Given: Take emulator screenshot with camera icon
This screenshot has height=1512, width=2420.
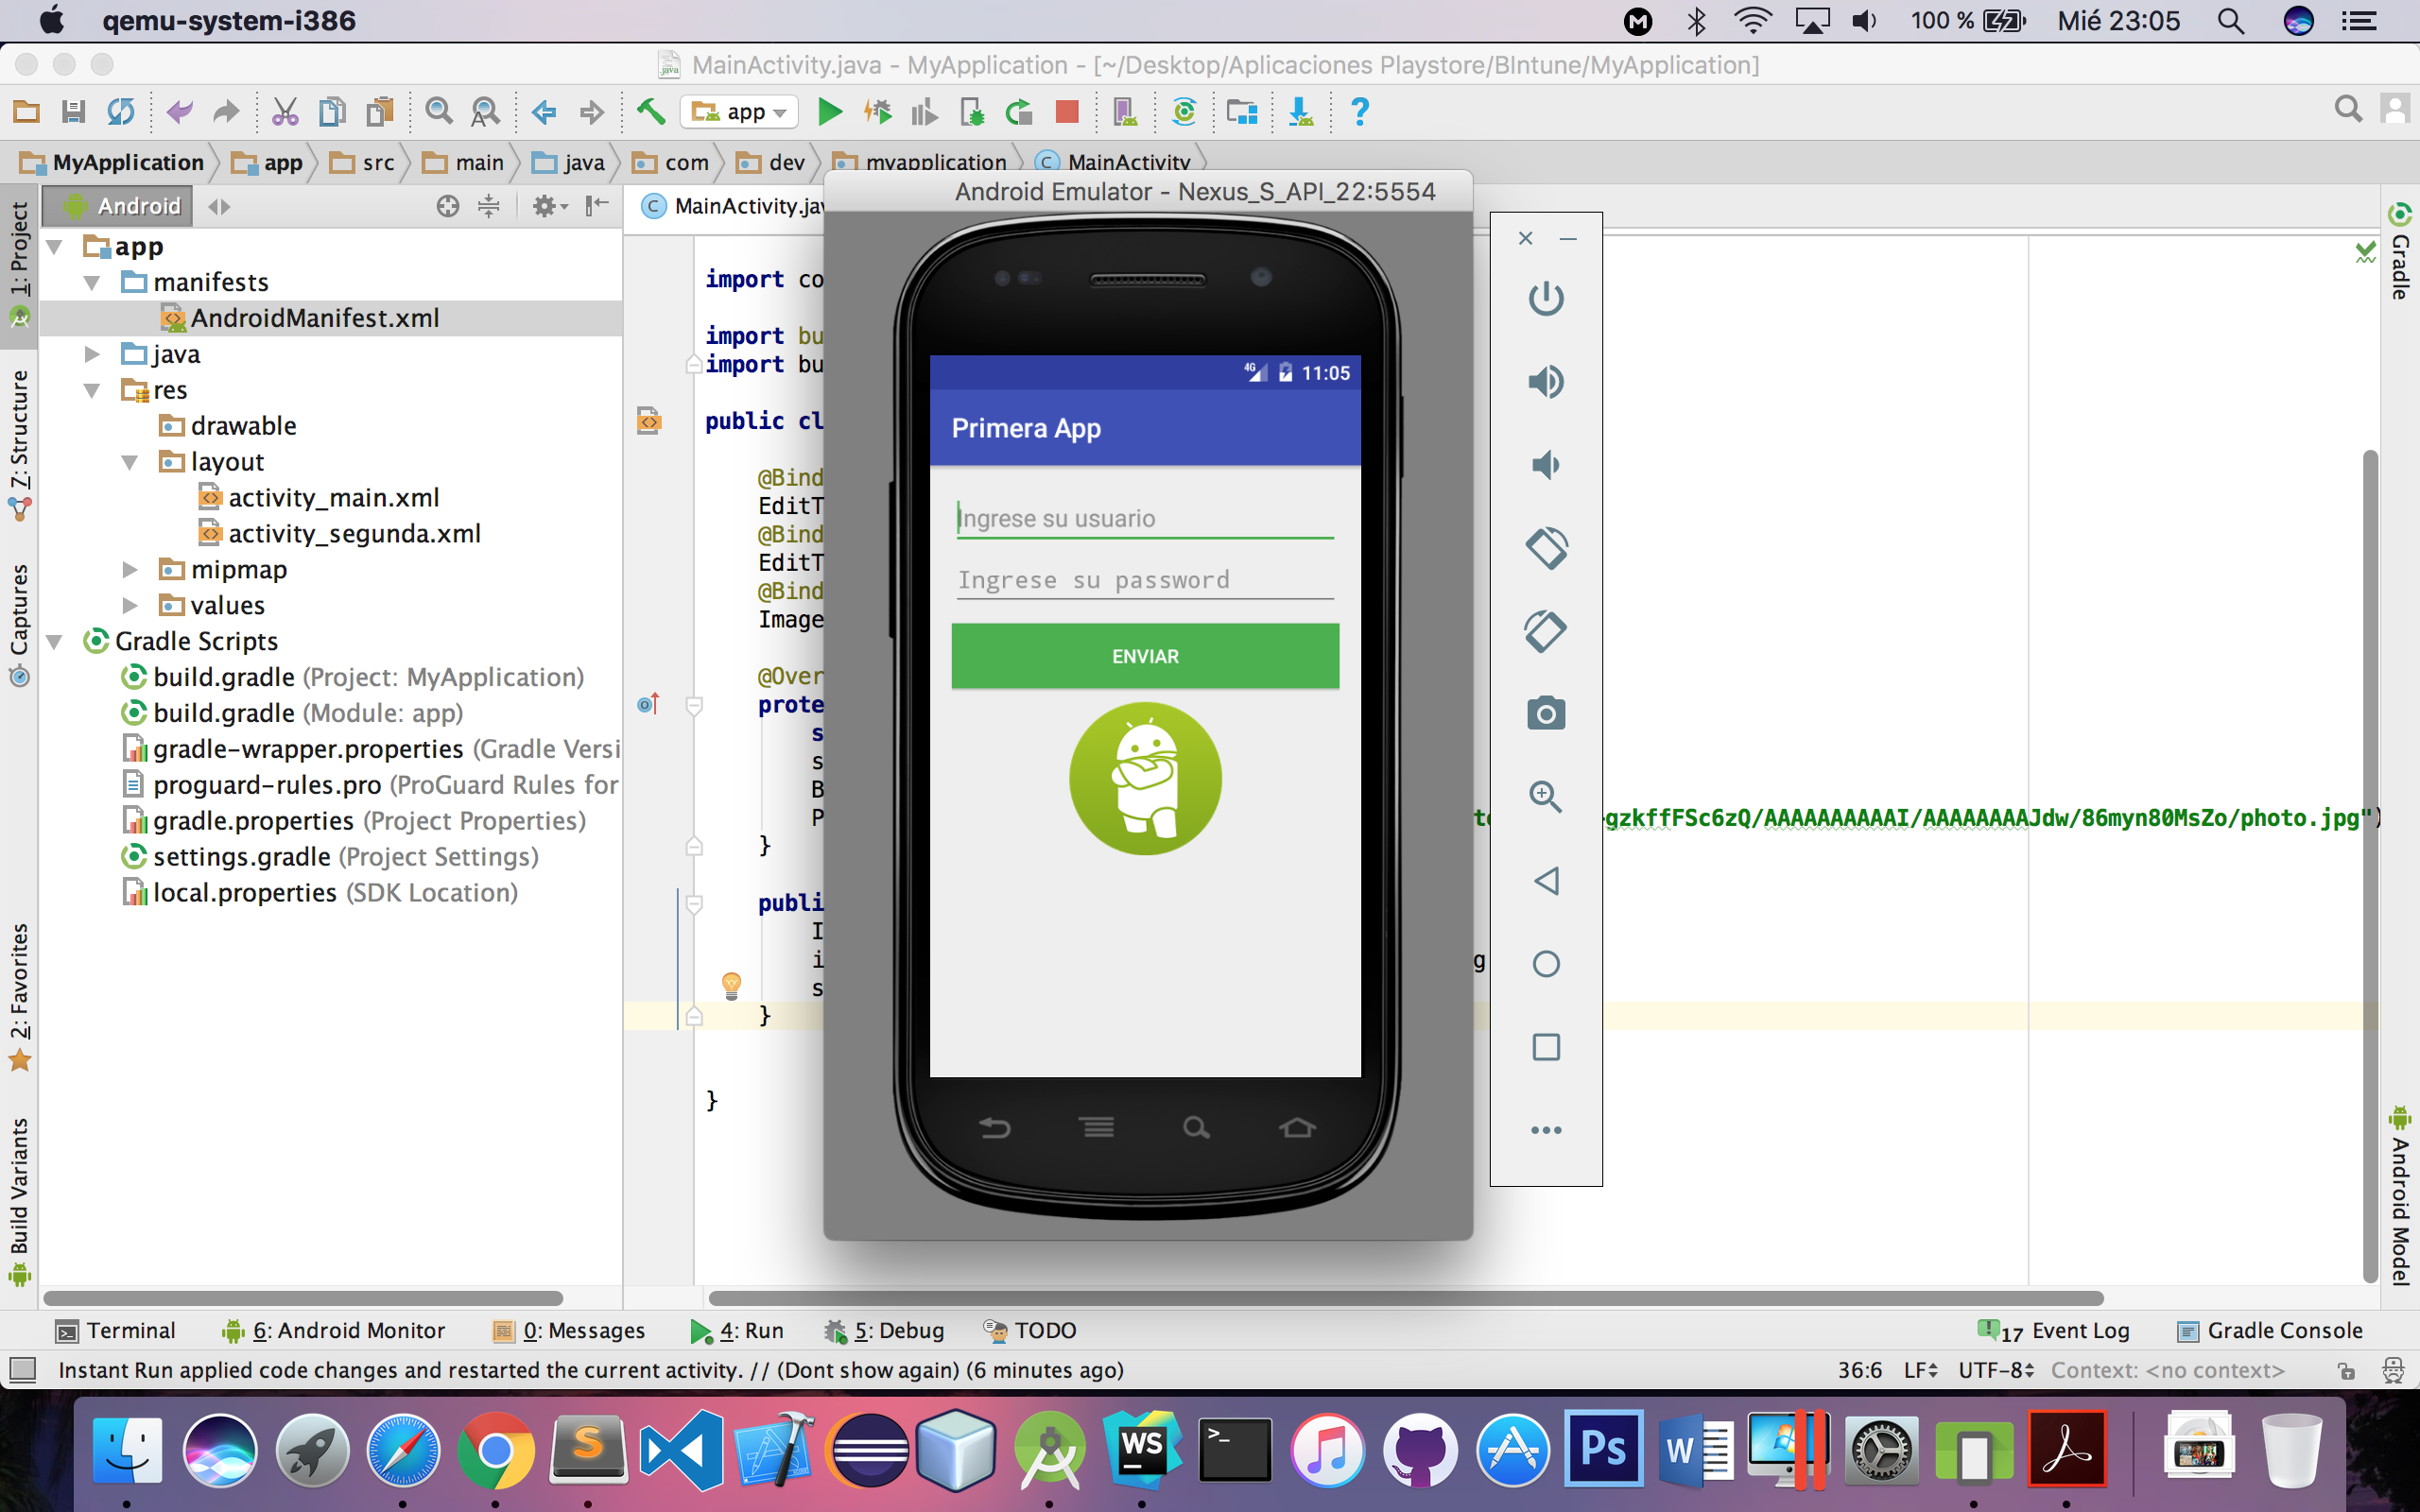Looking at the screenshot, I should [1546, 714].
